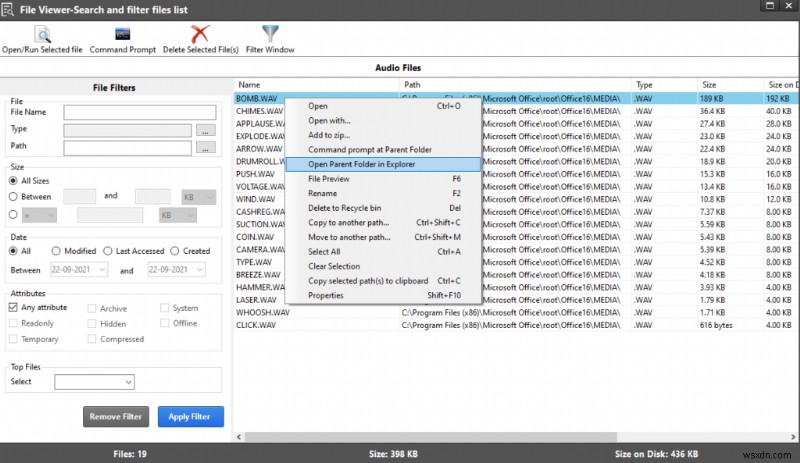Sort by the Size column header
The width and height of the screenshot is (800, 463).
click(730, 85)
